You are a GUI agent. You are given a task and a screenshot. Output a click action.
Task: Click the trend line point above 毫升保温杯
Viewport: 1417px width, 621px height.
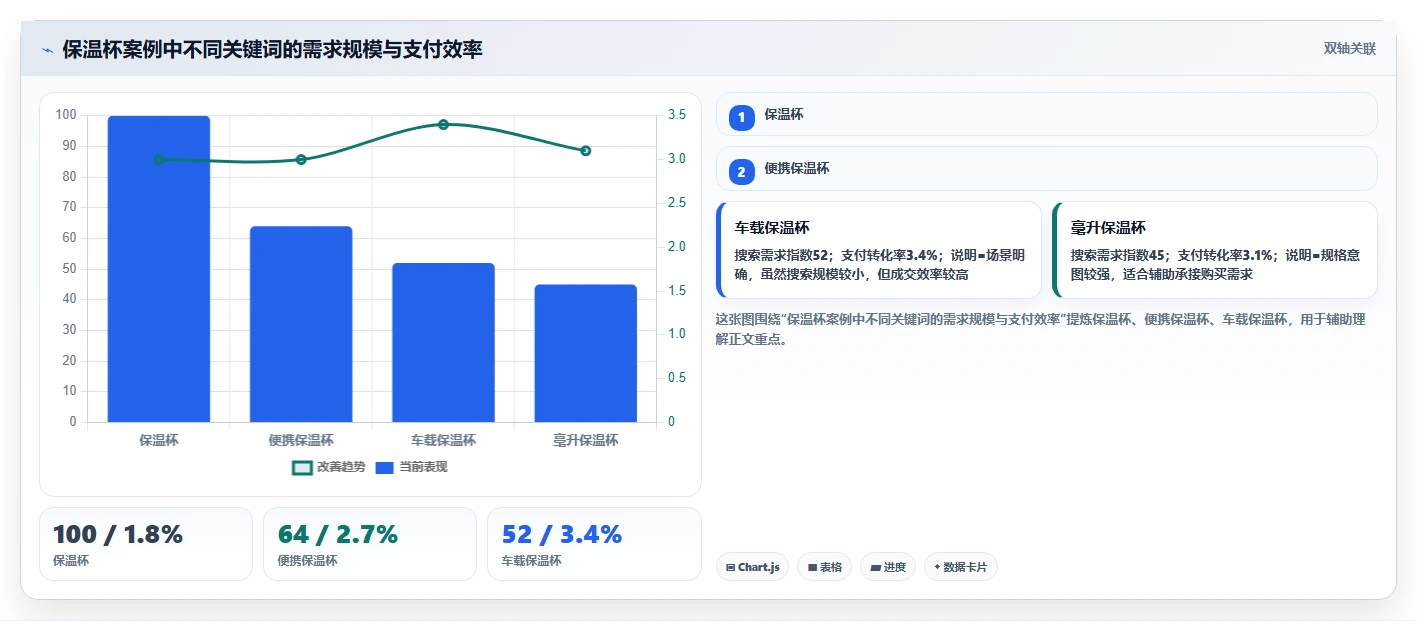(x=586, y=151)
